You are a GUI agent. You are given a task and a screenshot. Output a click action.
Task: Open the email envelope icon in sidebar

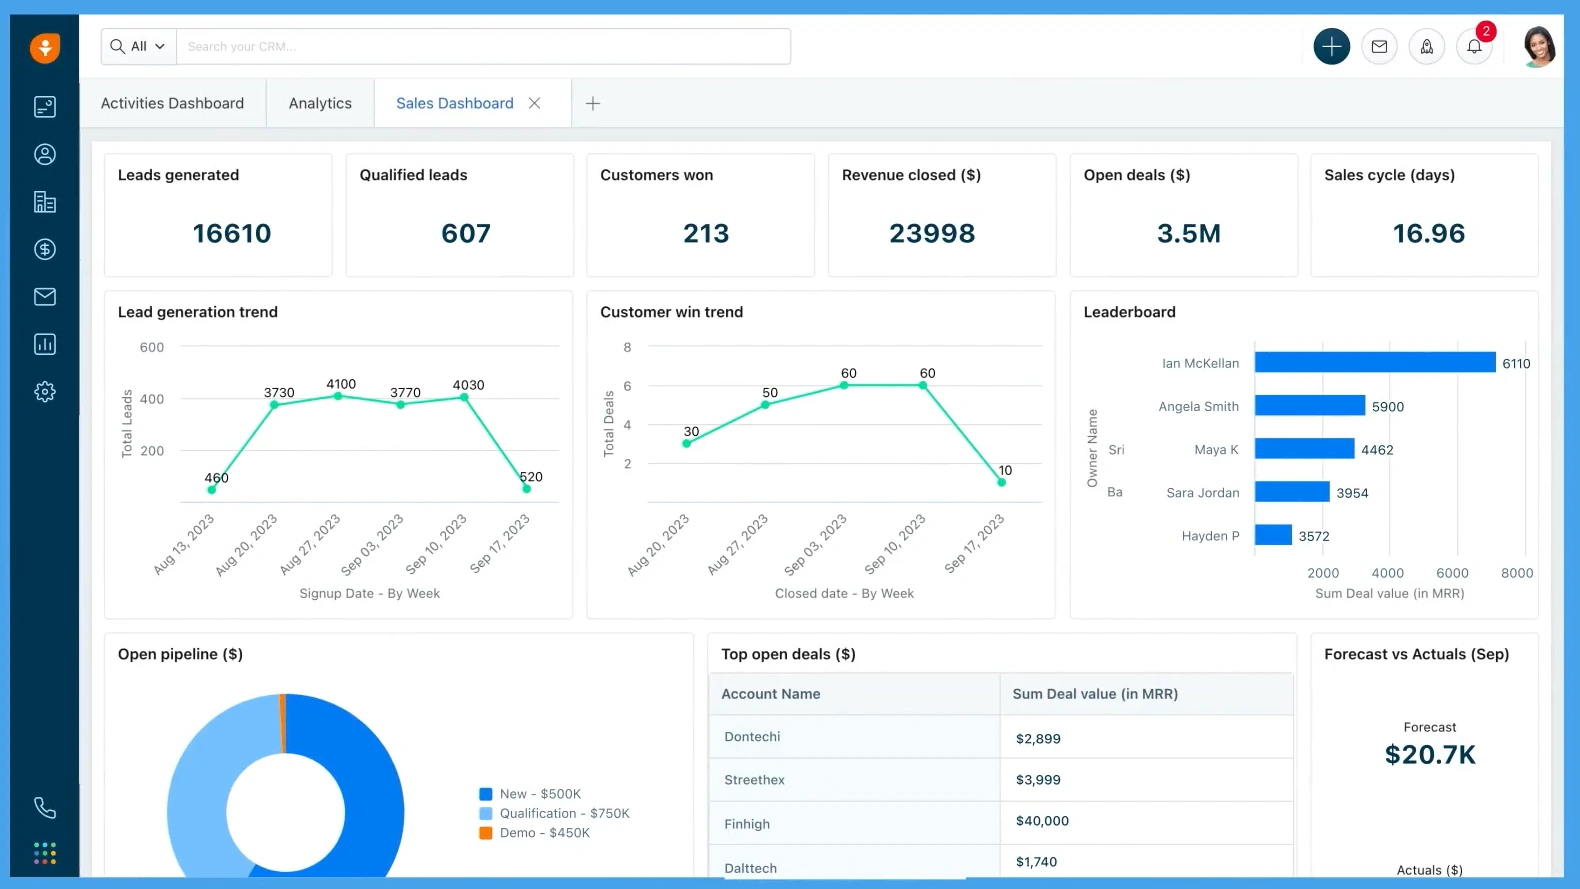pyautogui.click(x=45, y=297)
